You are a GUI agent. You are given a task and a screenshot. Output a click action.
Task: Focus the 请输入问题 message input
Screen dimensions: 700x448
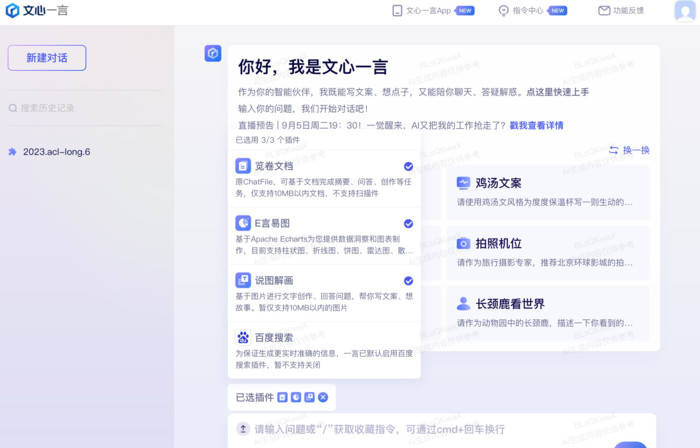click(379, 429)
